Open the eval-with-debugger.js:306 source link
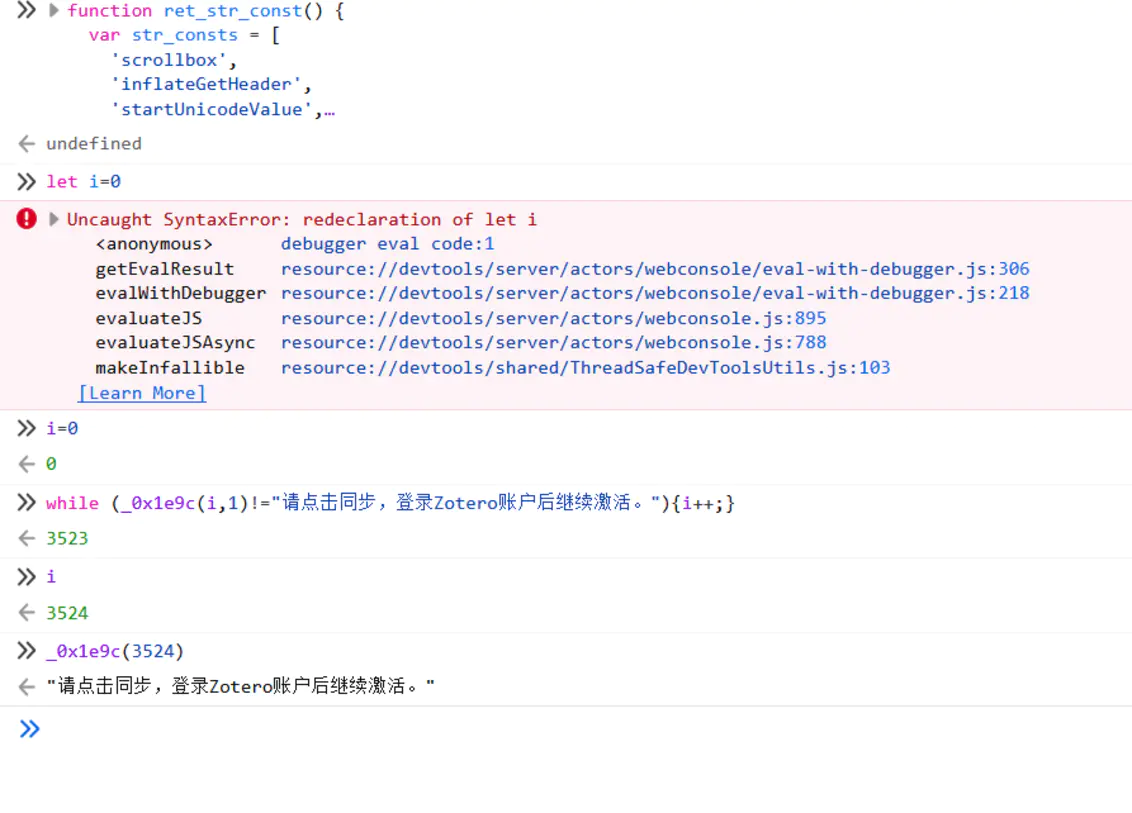 (654, 269)
